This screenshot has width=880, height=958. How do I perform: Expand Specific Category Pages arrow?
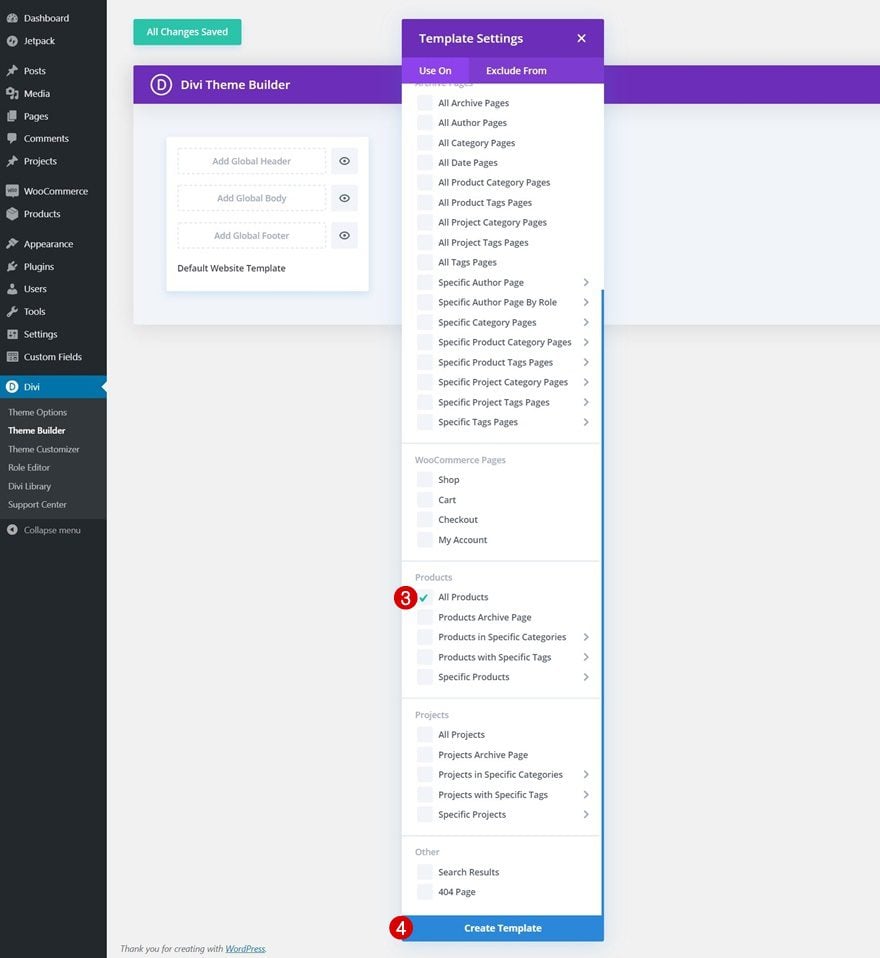coord(586,323)
